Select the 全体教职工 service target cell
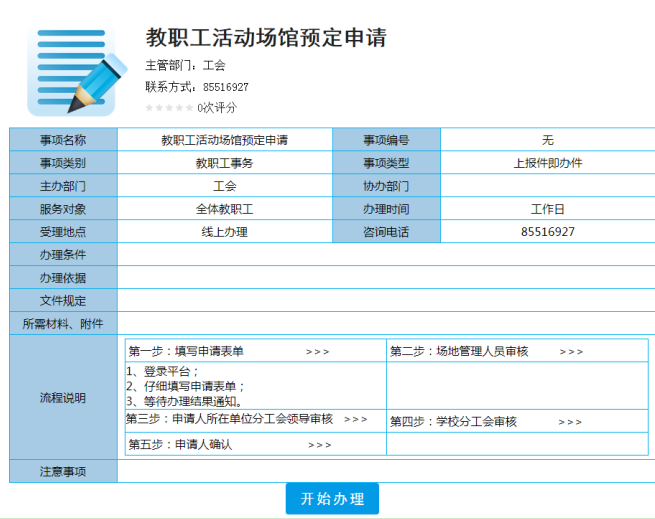The height and width of the screenshot is (519, 655). pos(224,209)
